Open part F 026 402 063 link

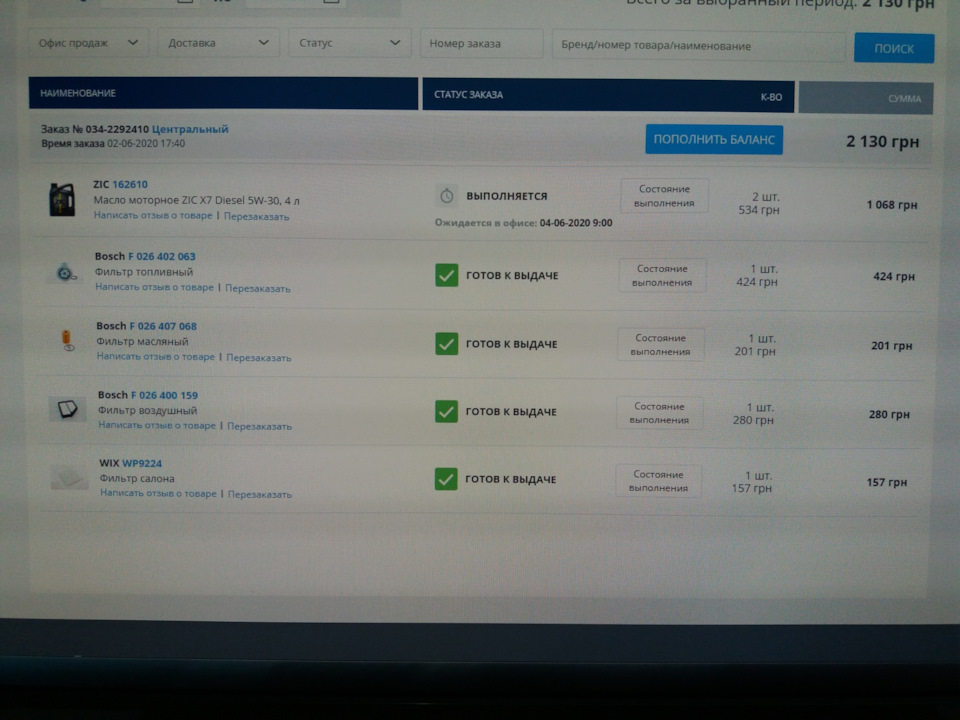[x=162, y=256]
